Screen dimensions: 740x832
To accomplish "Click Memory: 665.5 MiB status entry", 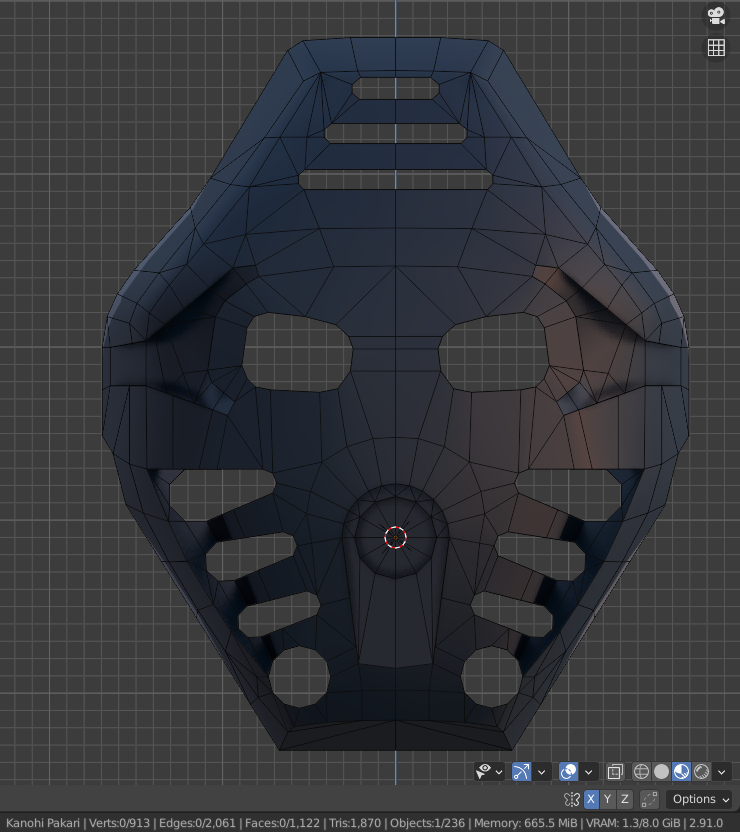I will click(x=525, y=823).
